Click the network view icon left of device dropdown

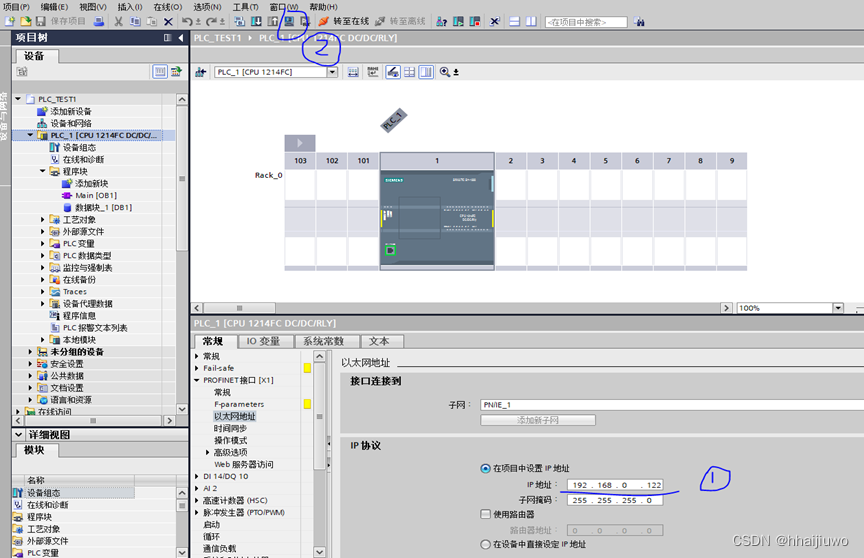201,72
